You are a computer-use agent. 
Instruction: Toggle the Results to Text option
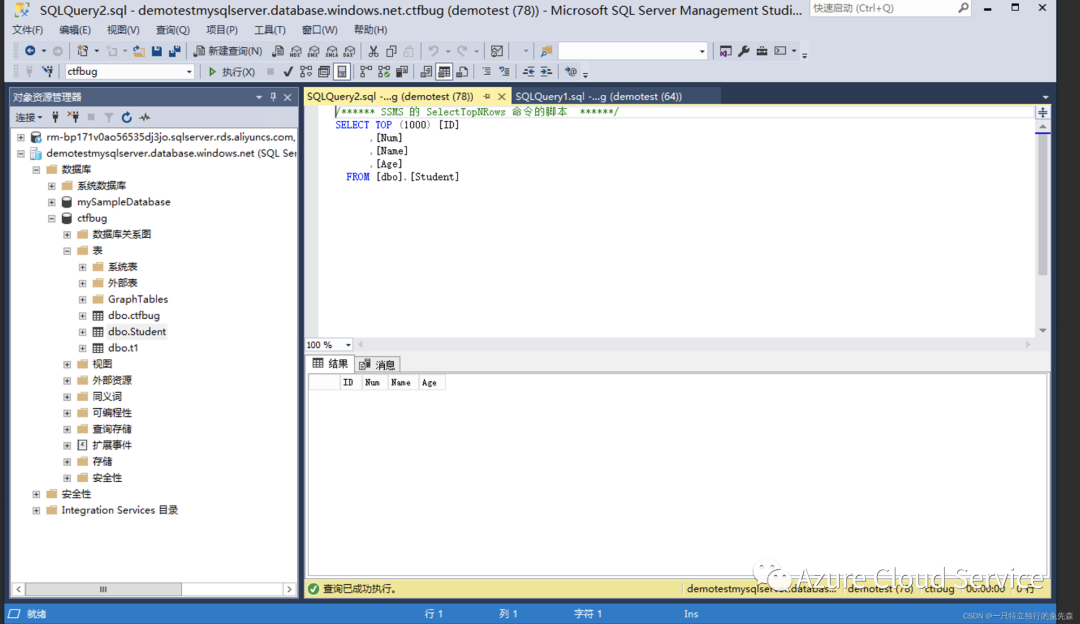pyautogui.click(x=426, y=72)
